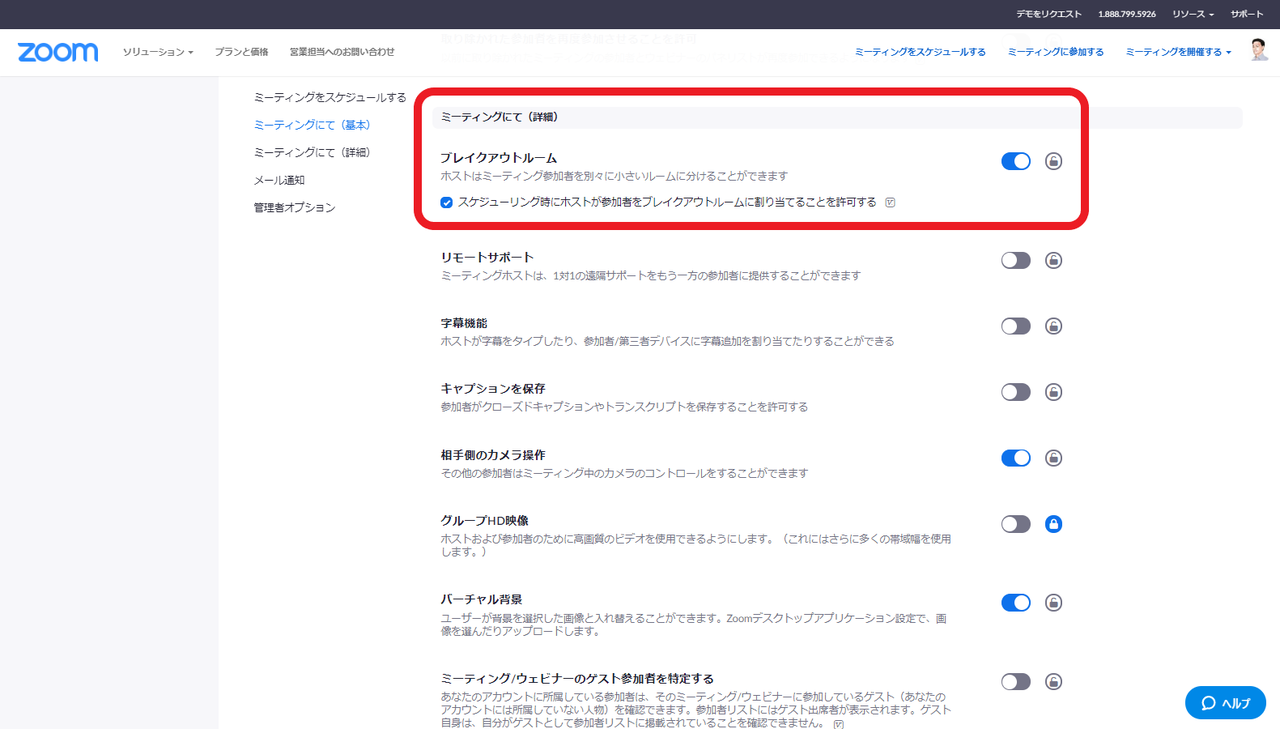Select 管理者オプション in sidebar

294,208
